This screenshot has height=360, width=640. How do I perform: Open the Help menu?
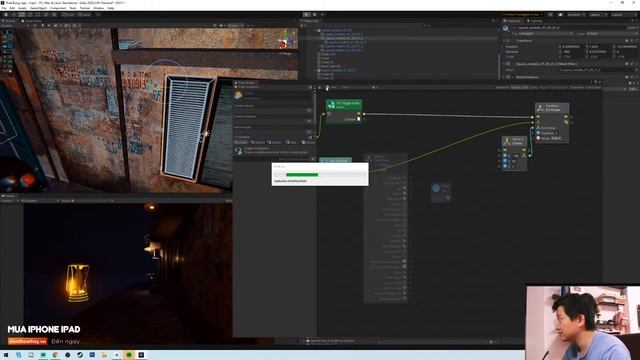click(x=111, y=8)
